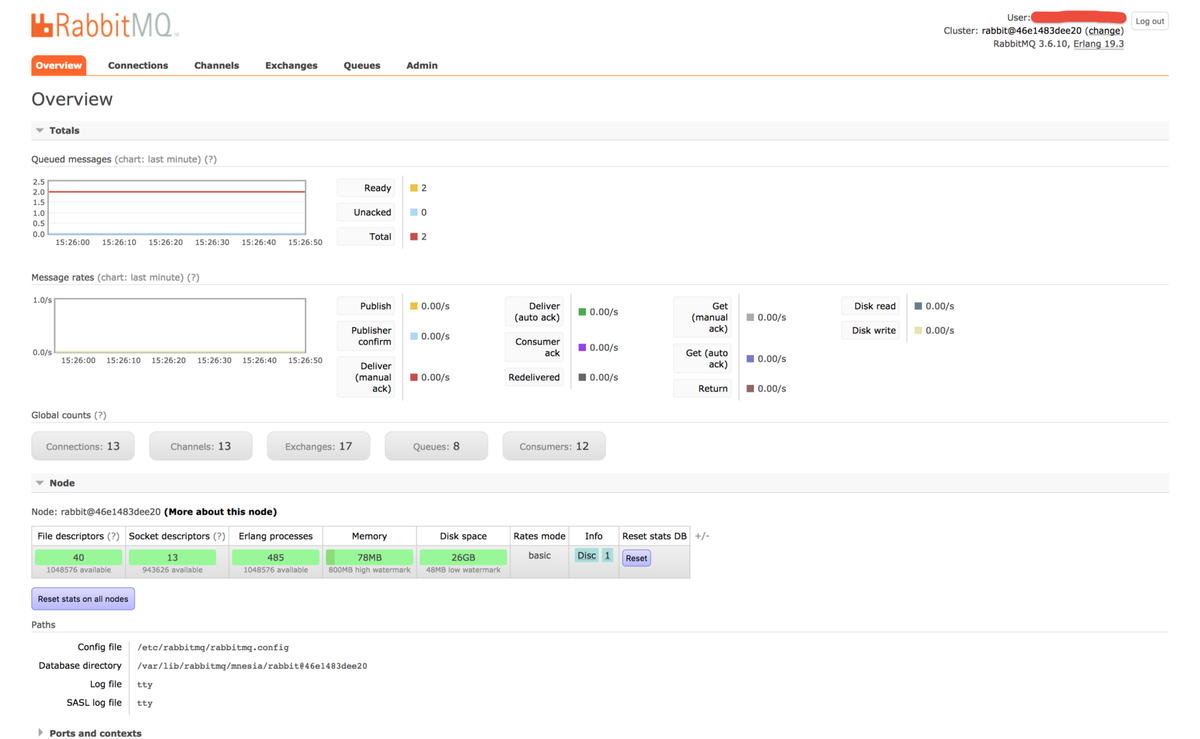Change Queued messages chart range (last minute)
1200x739 pixels.
[158, 159]
